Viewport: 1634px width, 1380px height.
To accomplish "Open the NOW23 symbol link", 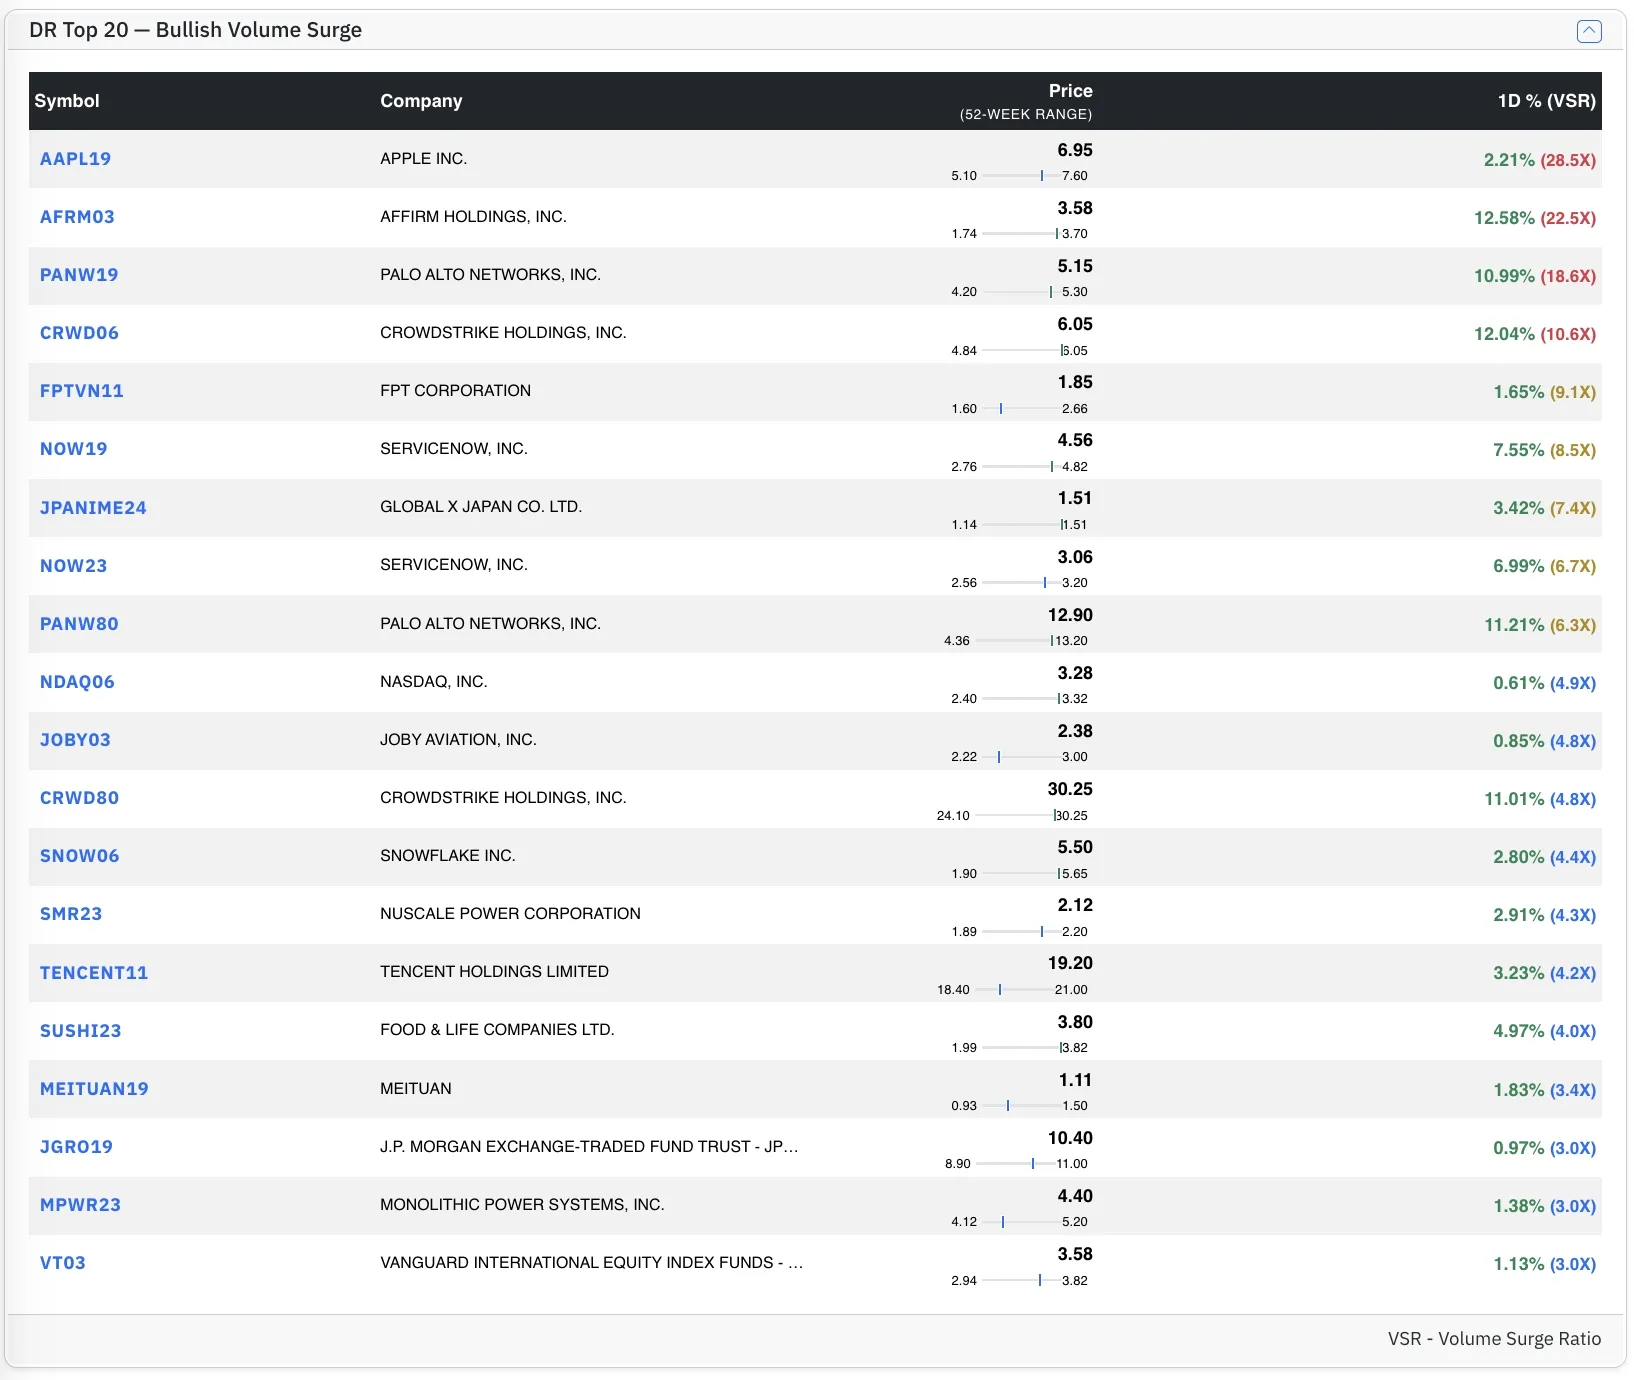I will click(x=73, y=566).
